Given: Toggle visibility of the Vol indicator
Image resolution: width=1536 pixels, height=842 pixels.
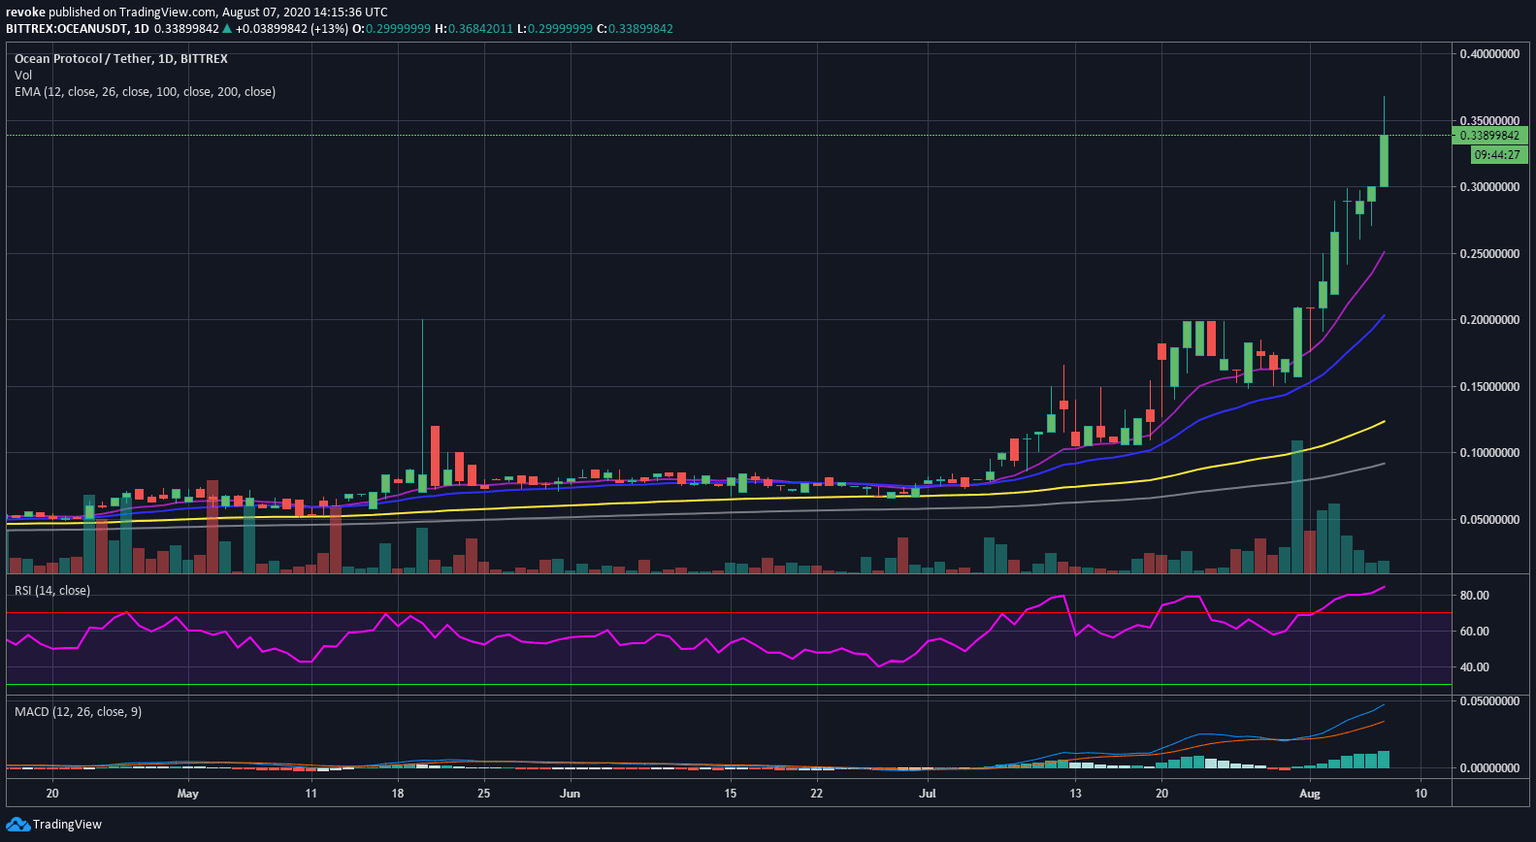Looking at the screenshot, I should [22, 75].
